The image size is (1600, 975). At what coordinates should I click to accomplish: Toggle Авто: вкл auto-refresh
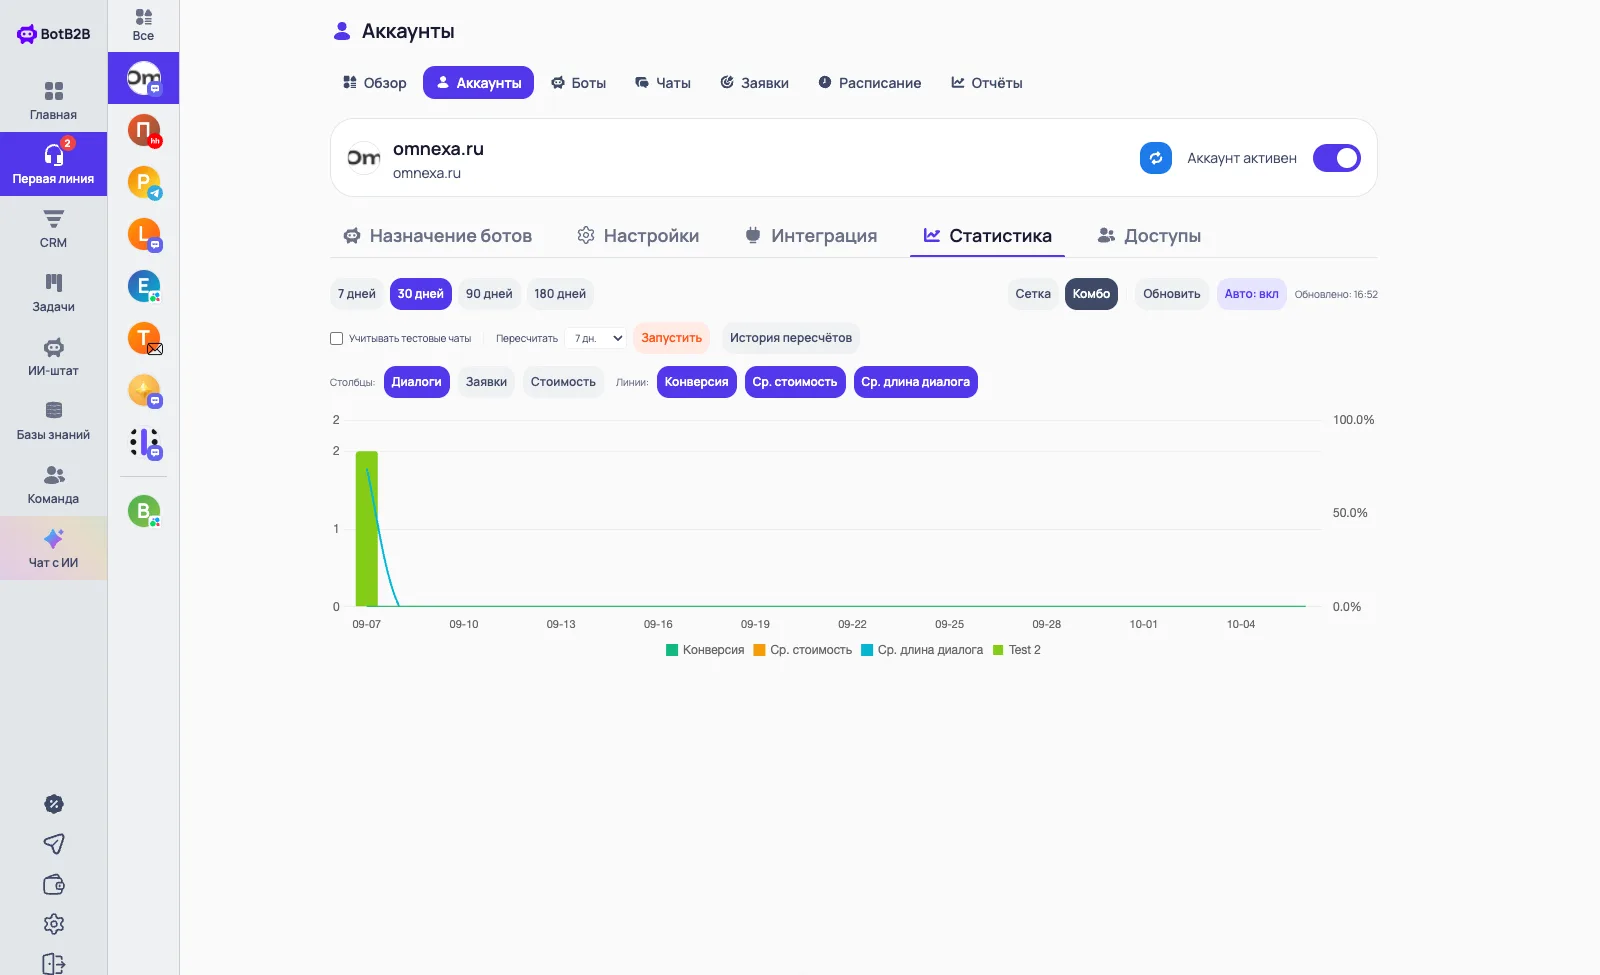(x=1251, y=294)
